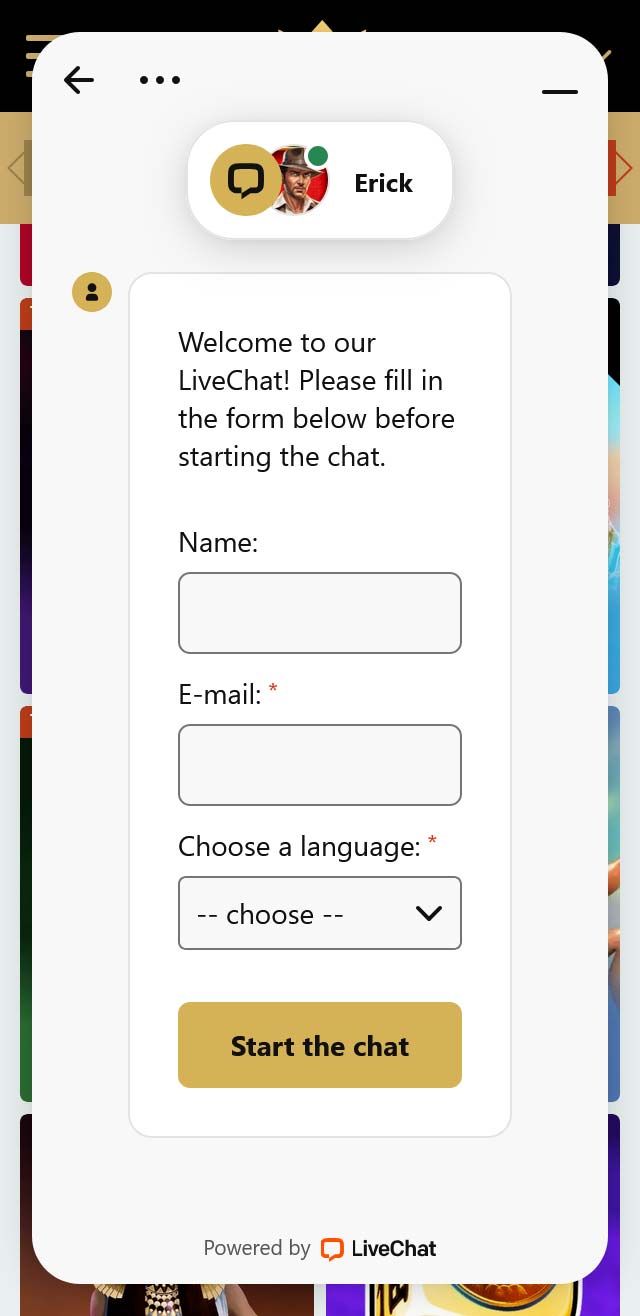Image resolution: width=640 pixels, height=1316 pixels.
Task: Minimize the LiveChat window
Action: tap(560, 92)
